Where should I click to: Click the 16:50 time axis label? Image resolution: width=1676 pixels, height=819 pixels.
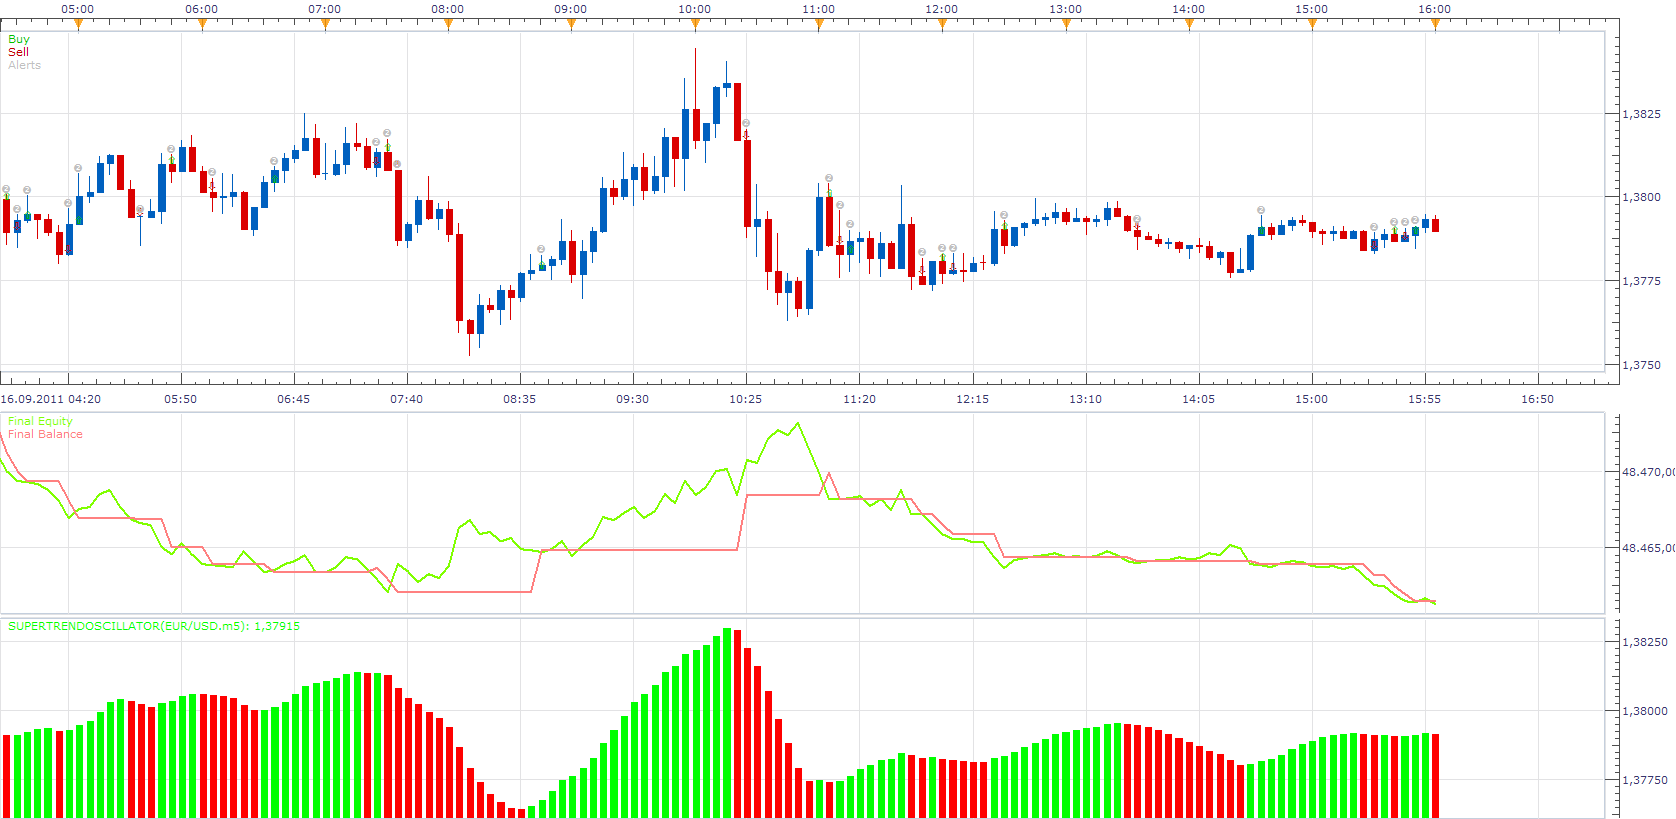pyautogui.click(x=1538, y=399)
